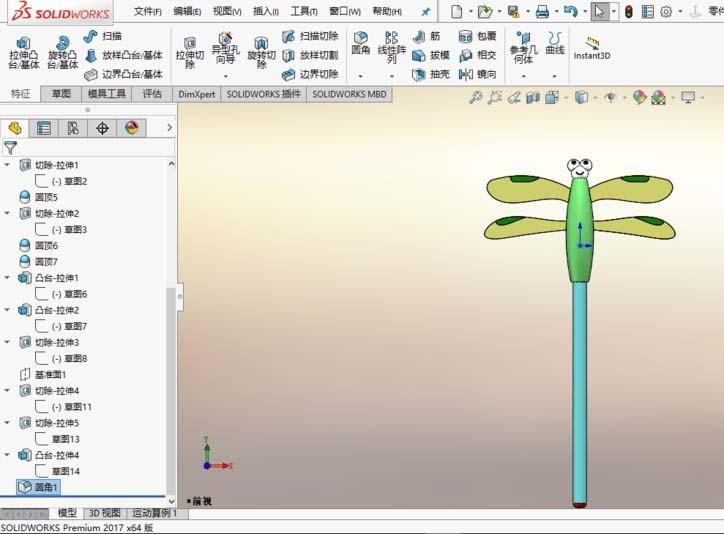Image resolution: width=724 pixels, height=534 pixels.
Task: Open the Options gear icon
Action: [666, 12]
